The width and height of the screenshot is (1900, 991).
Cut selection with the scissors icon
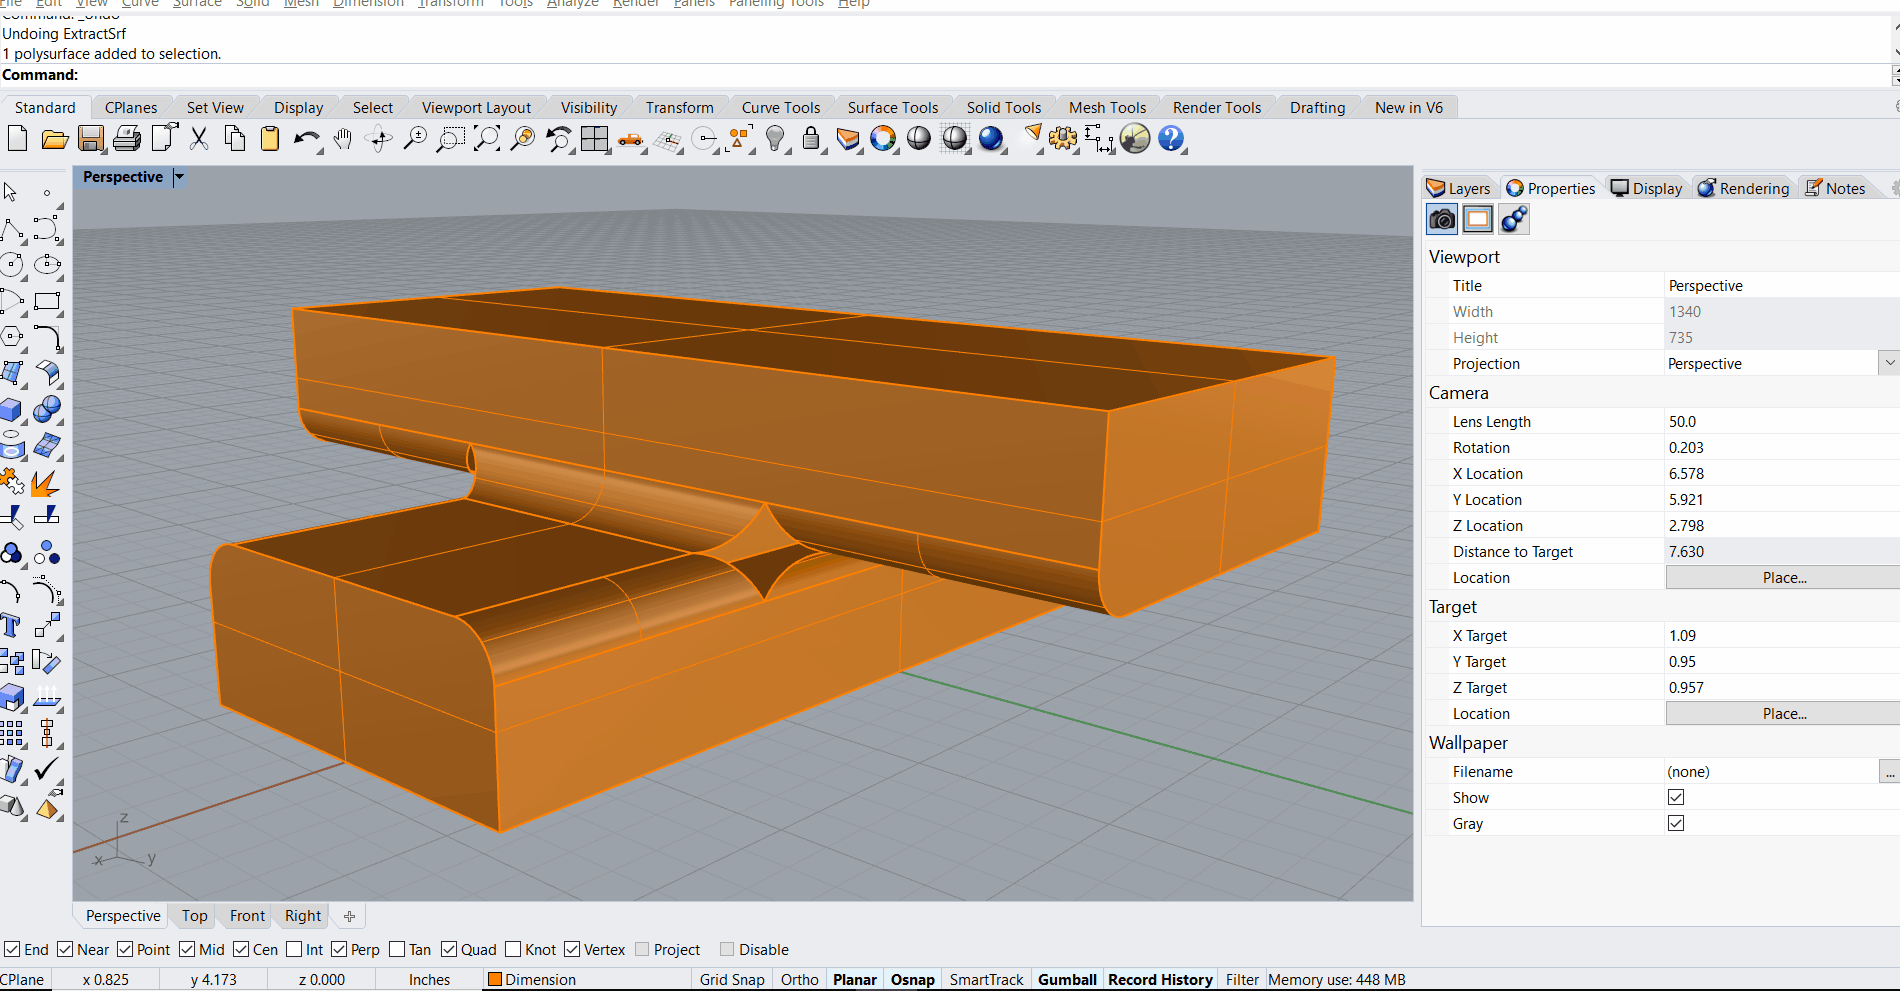tap(199, 139)
